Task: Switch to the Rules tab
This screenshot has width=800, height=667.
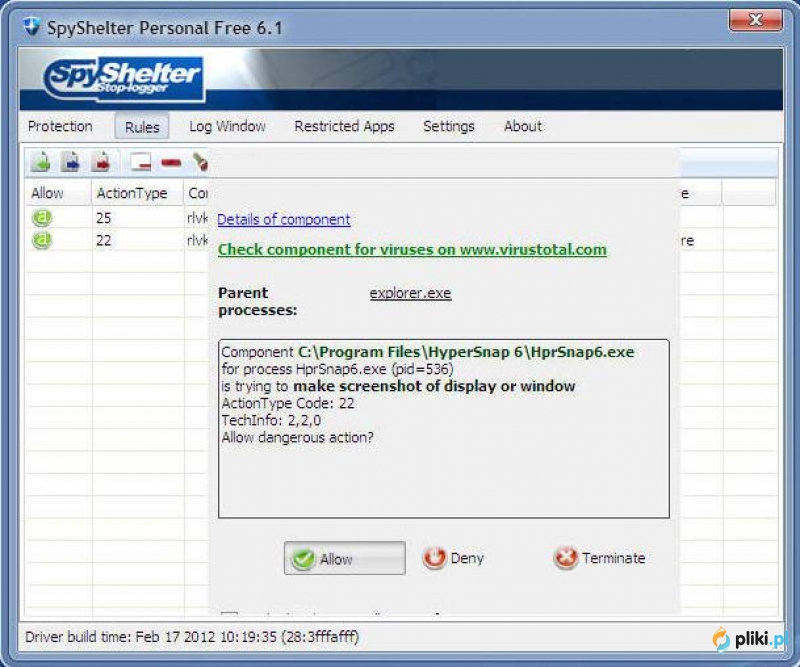Action: pos(142,127)
